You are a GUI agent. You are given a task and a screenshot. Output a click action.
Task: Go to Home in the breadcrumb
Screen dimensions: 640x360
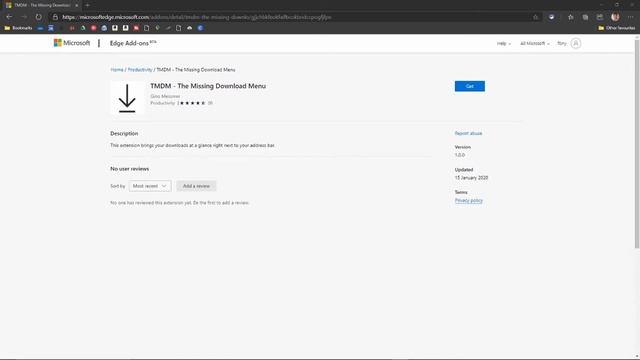[x=117, y=70]
